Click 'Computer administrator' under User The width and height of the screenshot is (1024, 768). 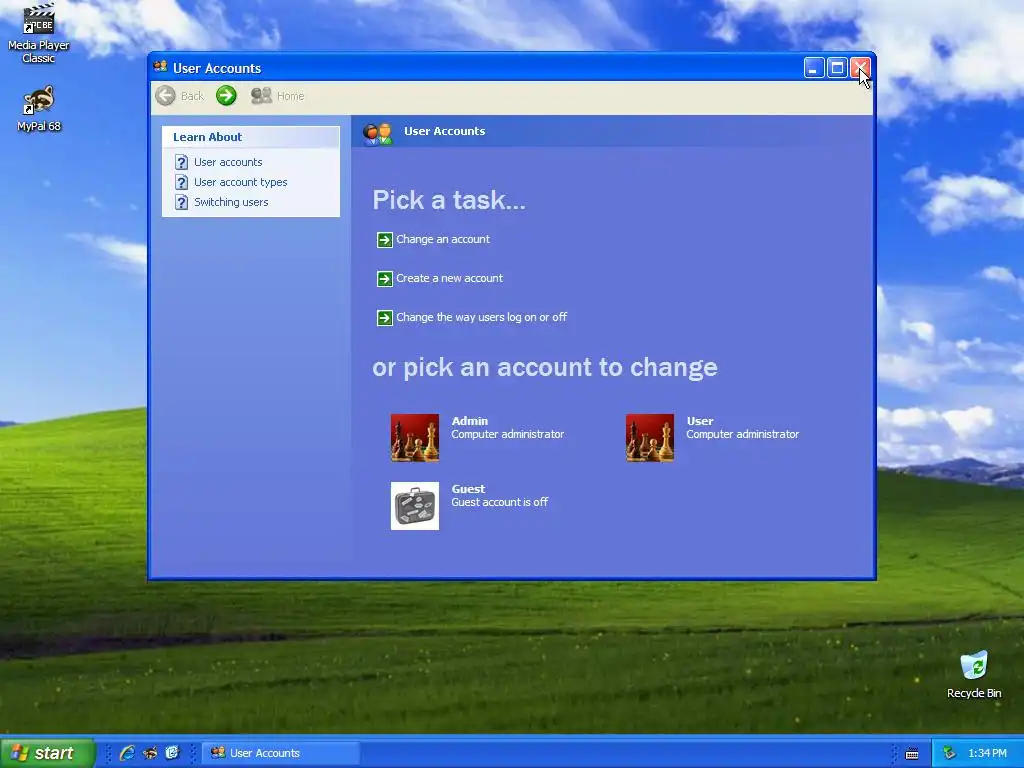pos(743,434)
